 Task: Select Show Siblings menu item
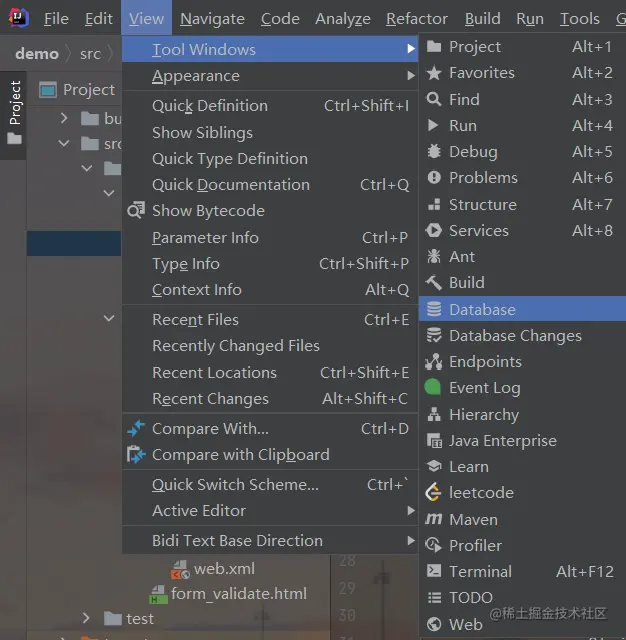tap(270, 132)
